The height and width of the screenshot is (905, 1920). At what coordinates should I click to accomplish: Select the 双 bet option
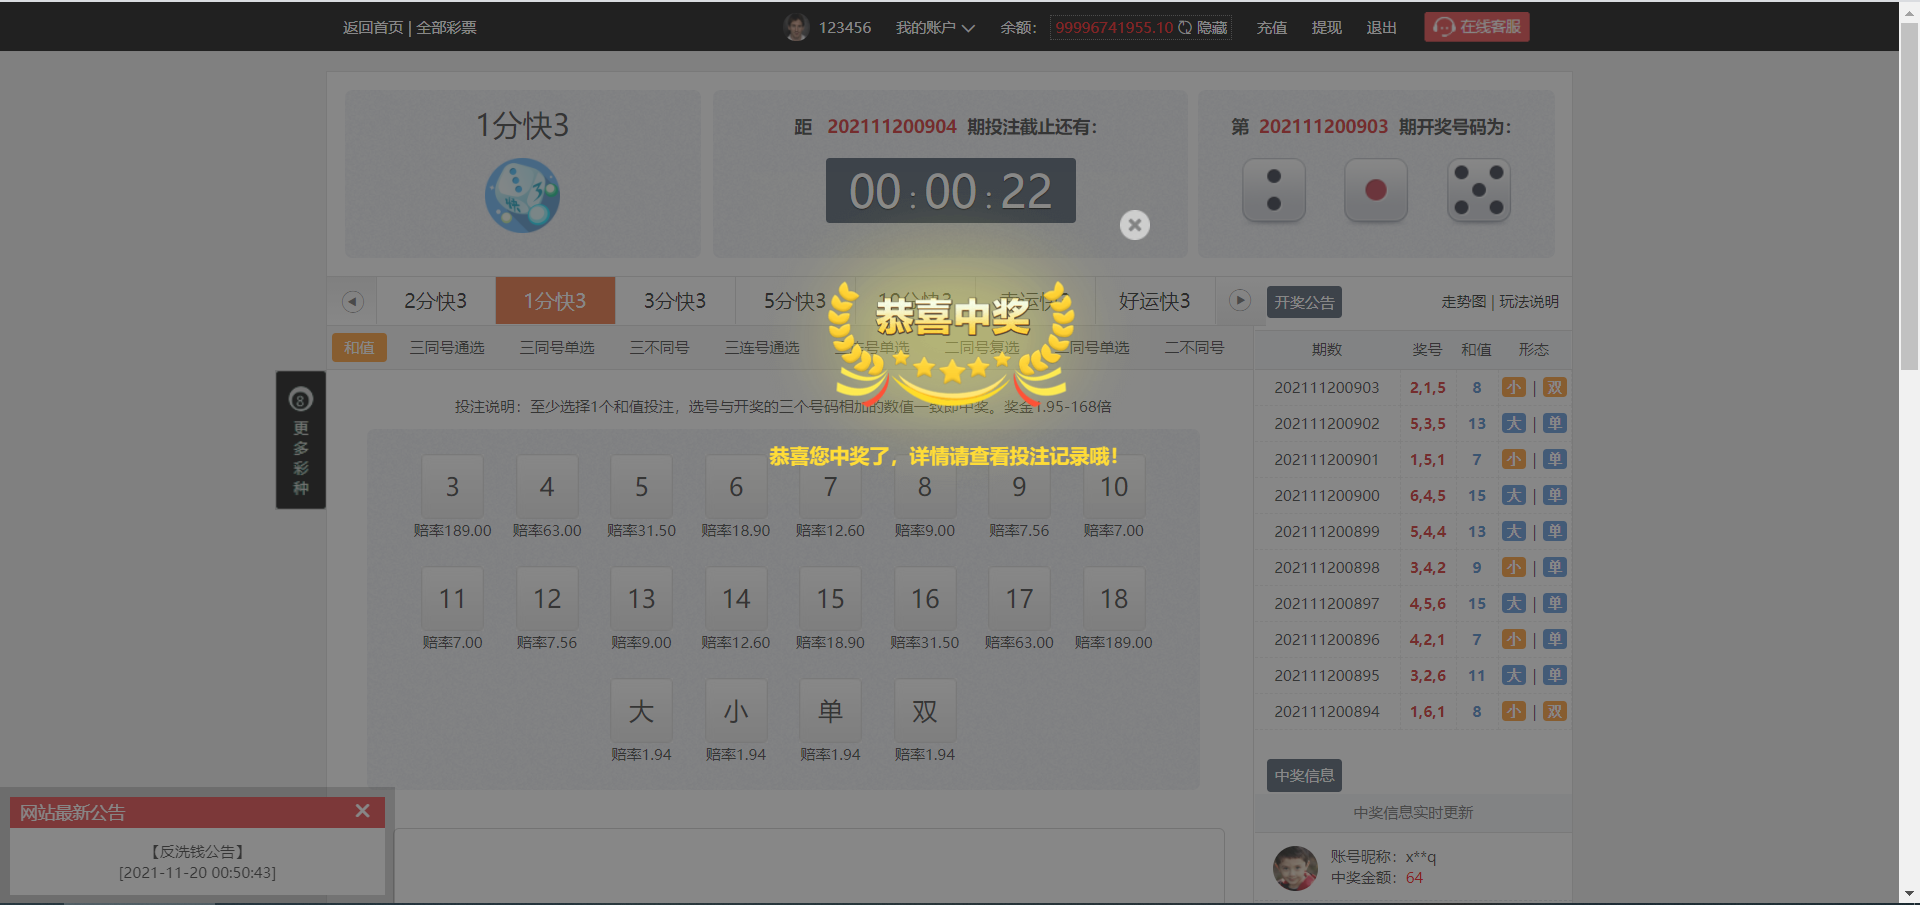(925, 711)
